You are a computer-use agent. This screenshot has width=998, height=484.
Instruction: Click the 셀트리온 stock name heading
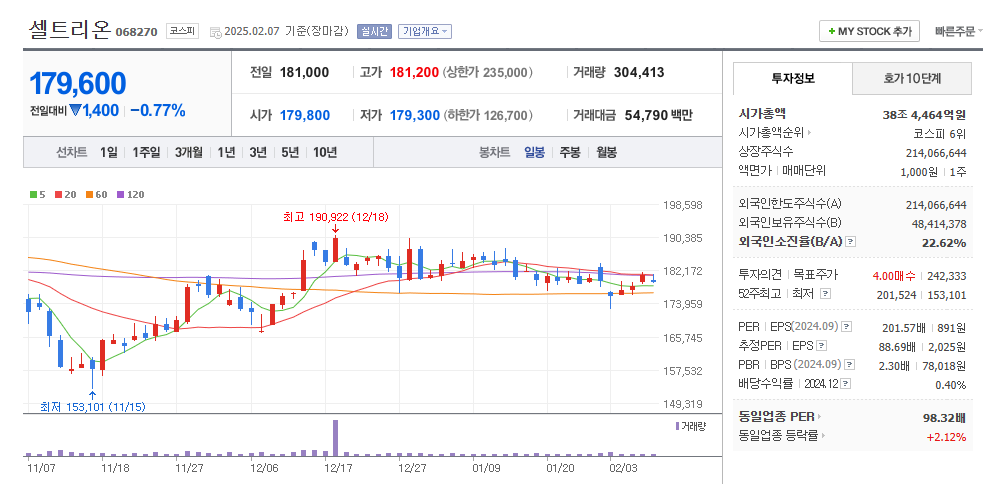[69, 30]
